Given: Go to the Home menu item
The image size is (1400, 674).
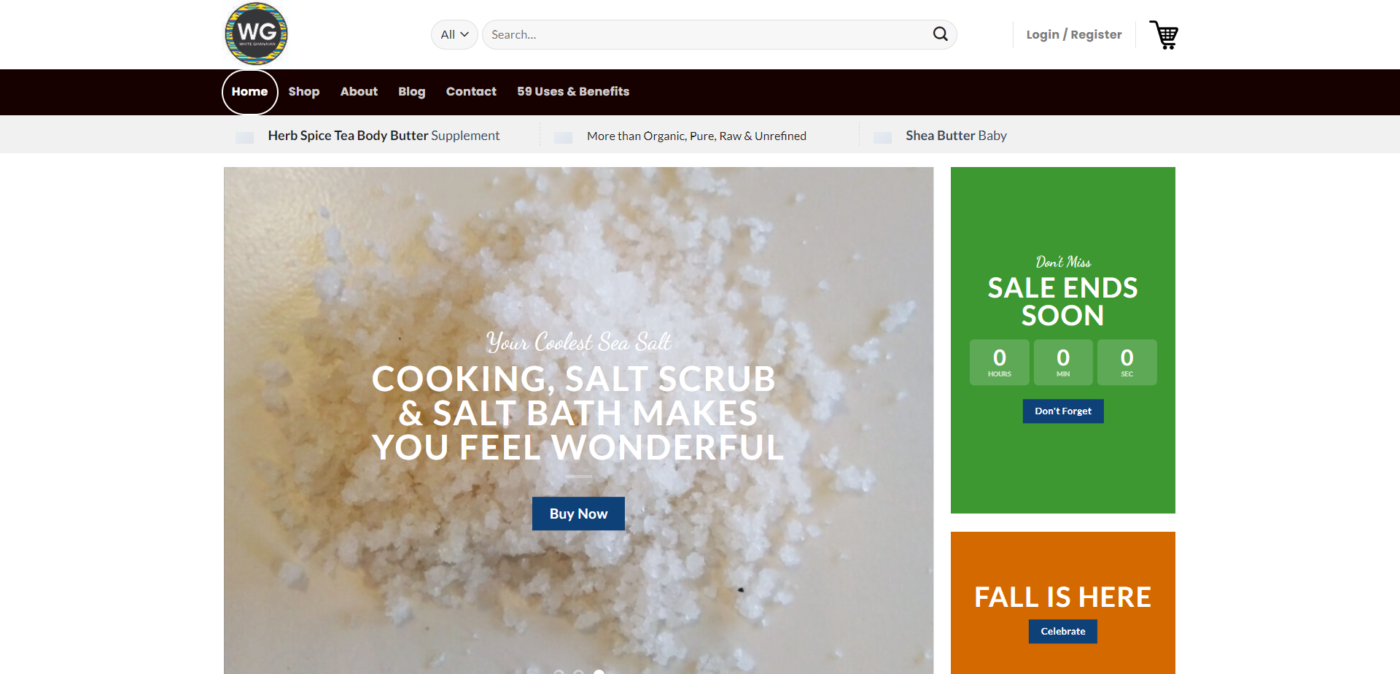Looking at the screenshot, I should point(250,92).
